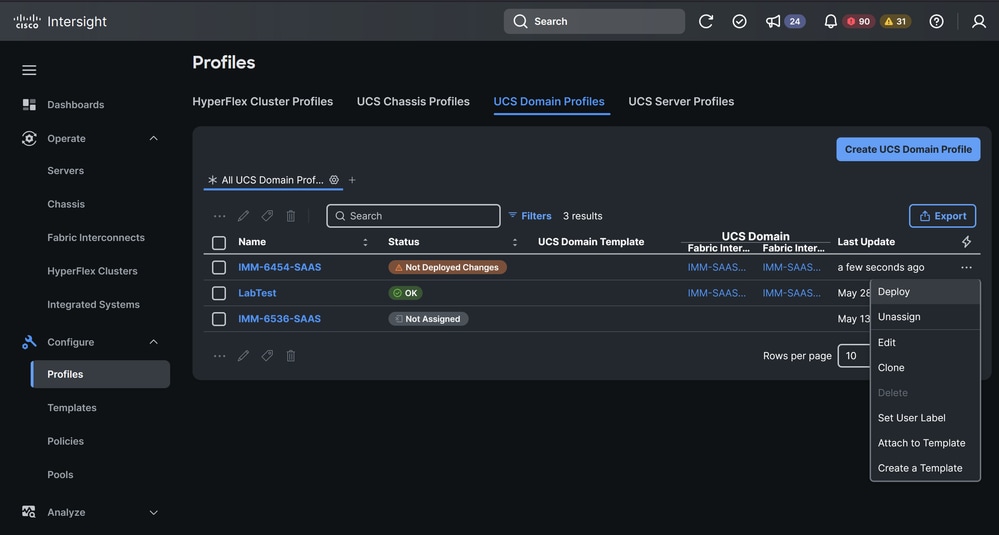The width and height of the screenshot is (999, 535).
Task: Open Fabric Interconnects in the sidebar
Action: (x=96, y=238)
